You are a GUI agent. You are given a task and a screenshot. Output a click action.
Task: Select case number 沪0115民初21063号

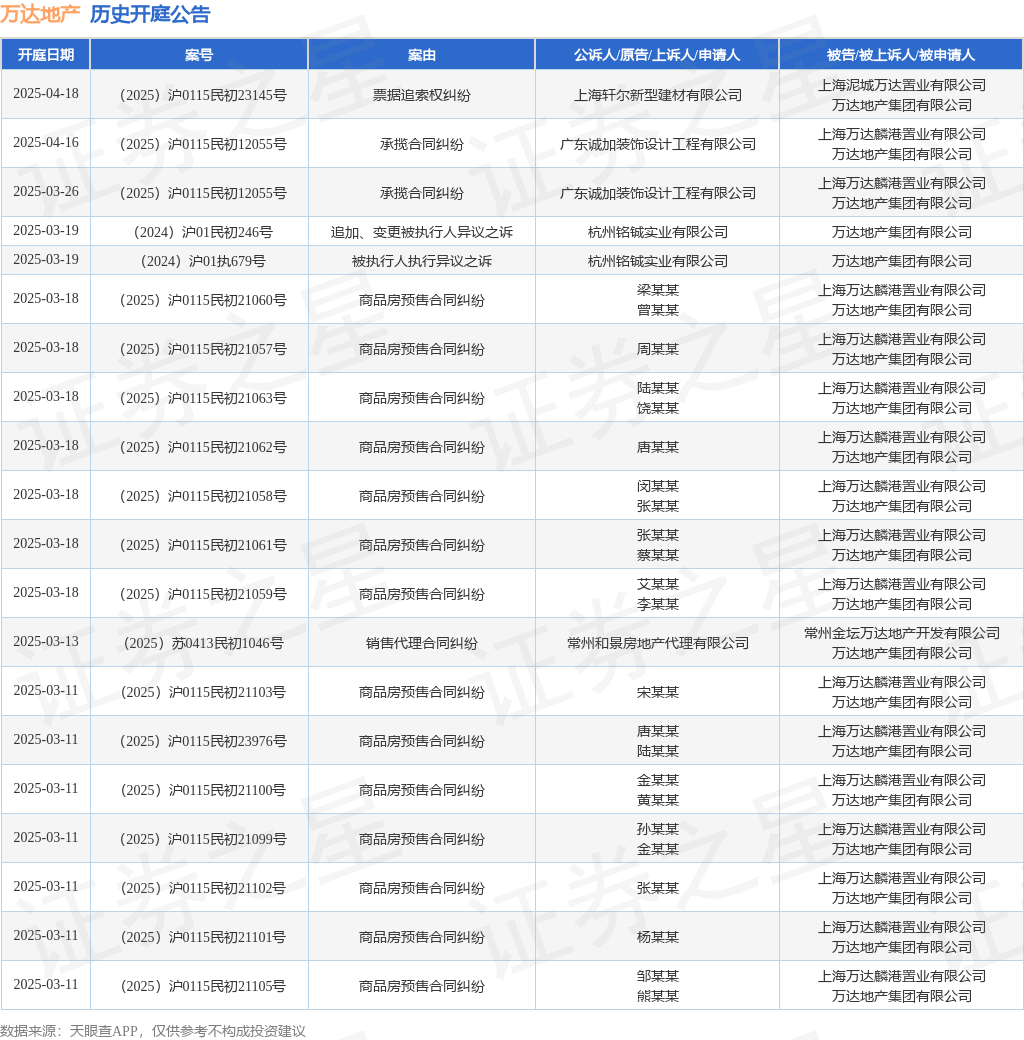(203, 398)
